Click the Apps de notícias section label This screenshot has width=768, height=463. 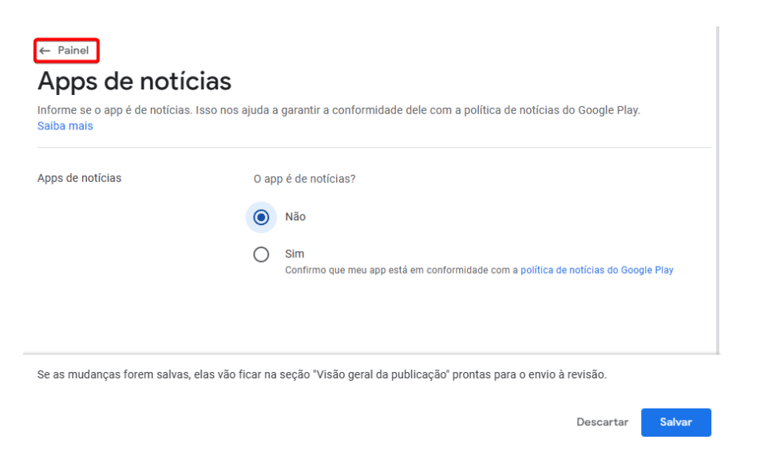(x=79, y=178)
